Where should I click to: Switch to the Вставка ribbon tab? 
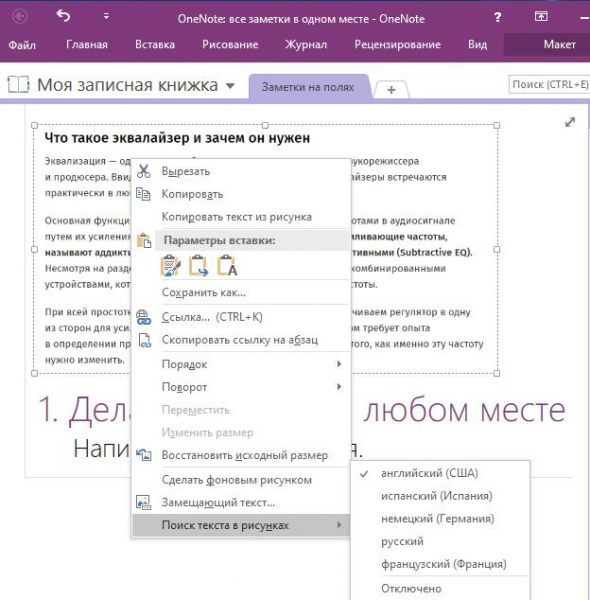click(155, 45)
